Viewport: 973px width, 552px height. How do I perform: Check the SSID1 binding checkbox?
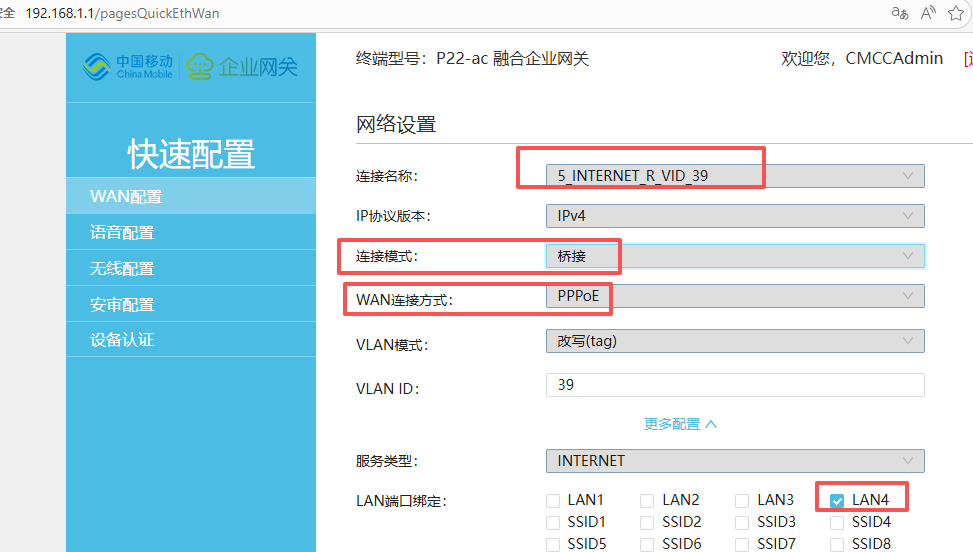[x=553, y=523]
